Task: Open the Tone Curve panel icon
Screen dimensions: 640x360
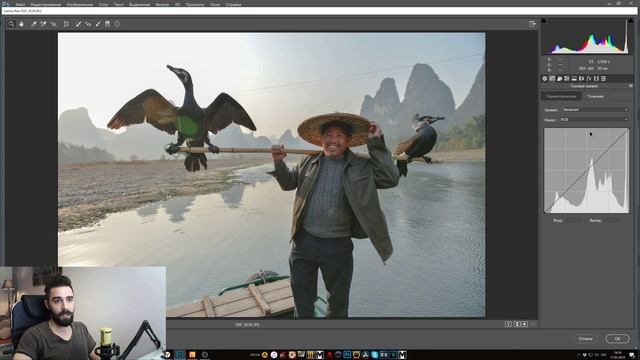Action: click(x=552, y=78)
